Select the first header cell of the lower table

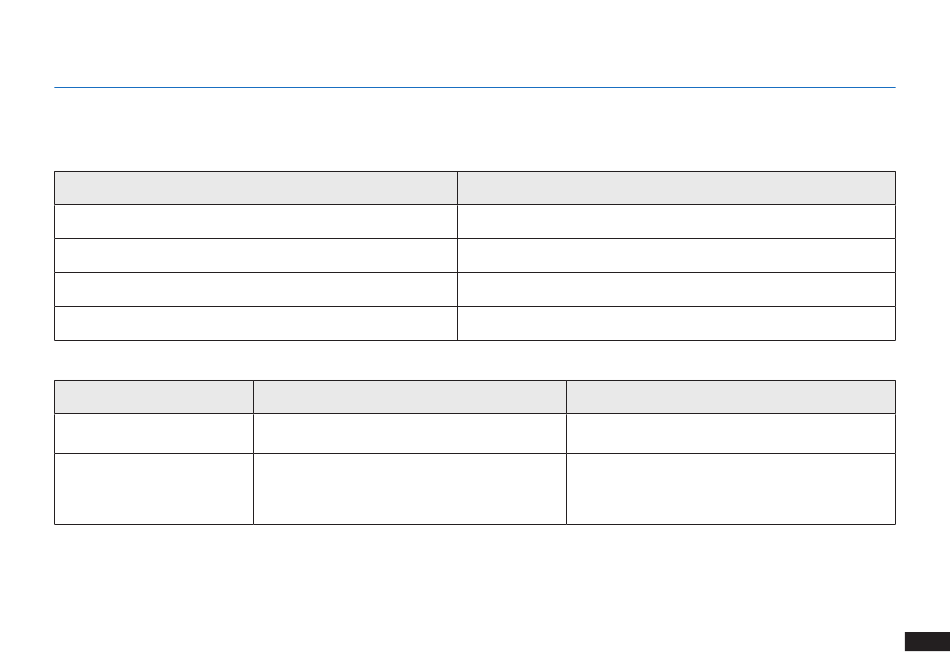(x=154, y=396)
